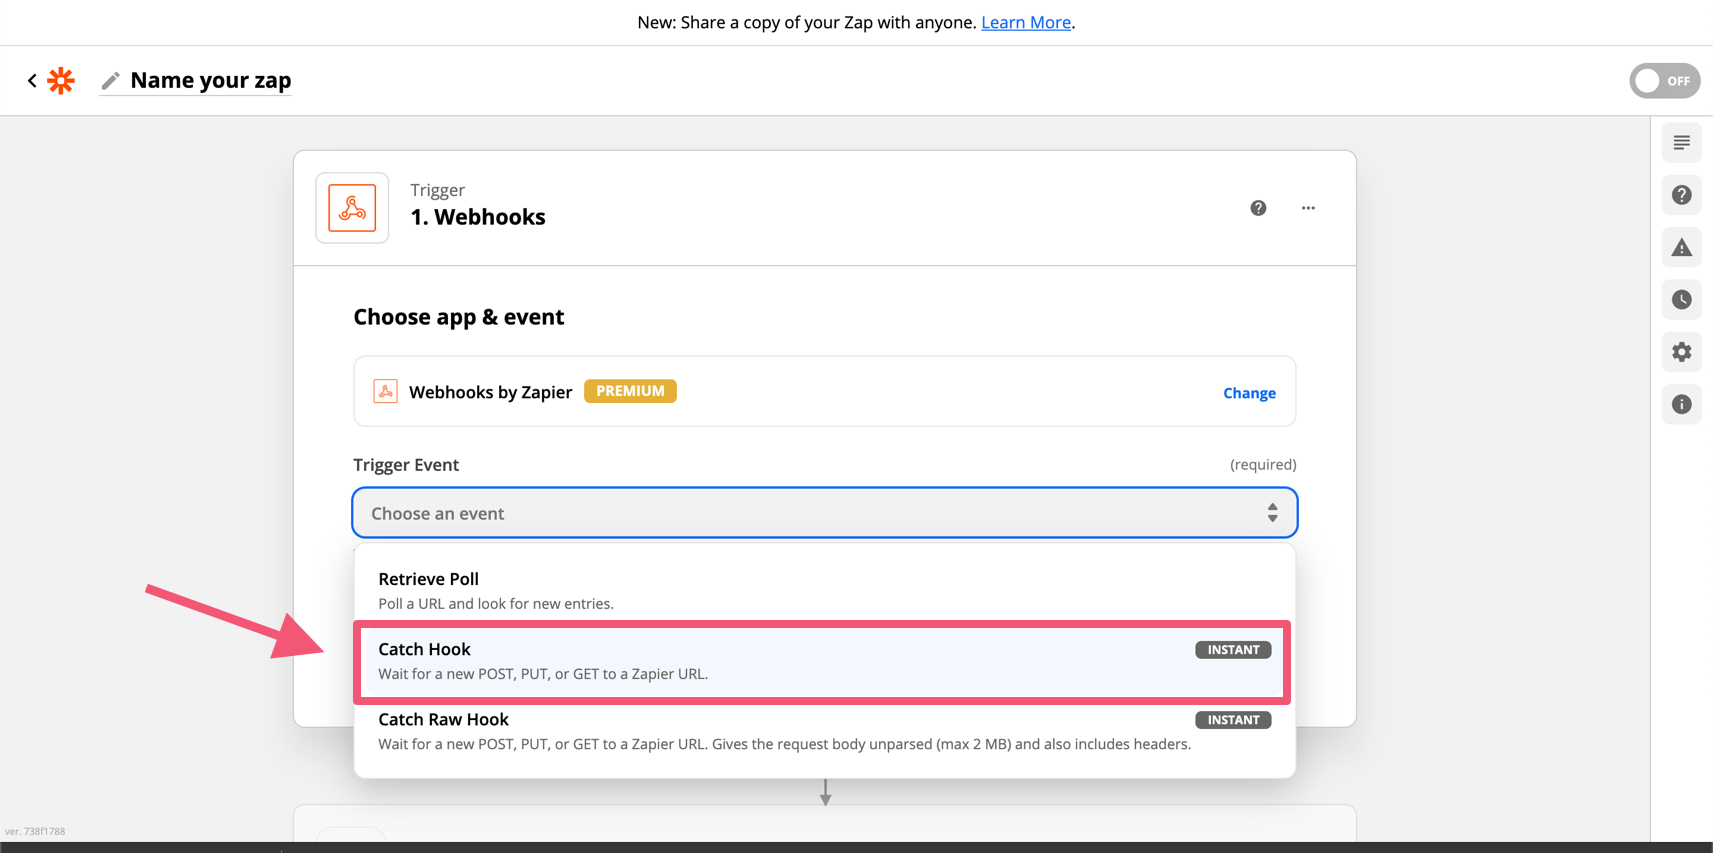The width and height of the screenshot is (1713, 853).
Task: Select the Retrieve Poll event option
Action: [825, 590]
